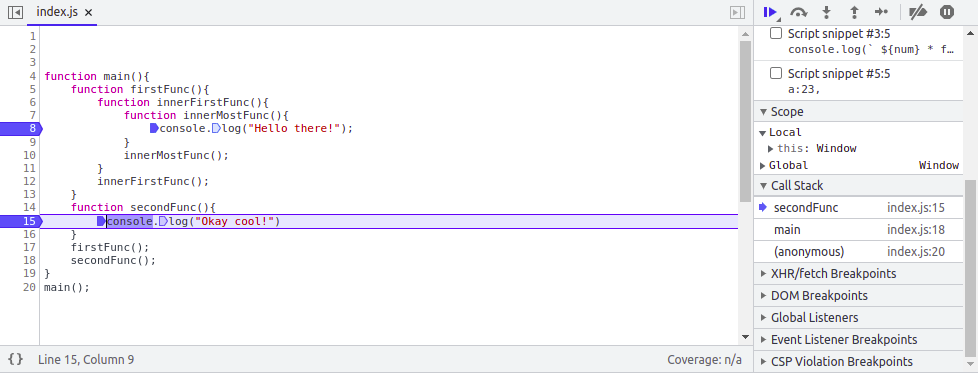Expand the Global scope section
The width and height of the screenshot is (978, 373).
click(763, 165)
